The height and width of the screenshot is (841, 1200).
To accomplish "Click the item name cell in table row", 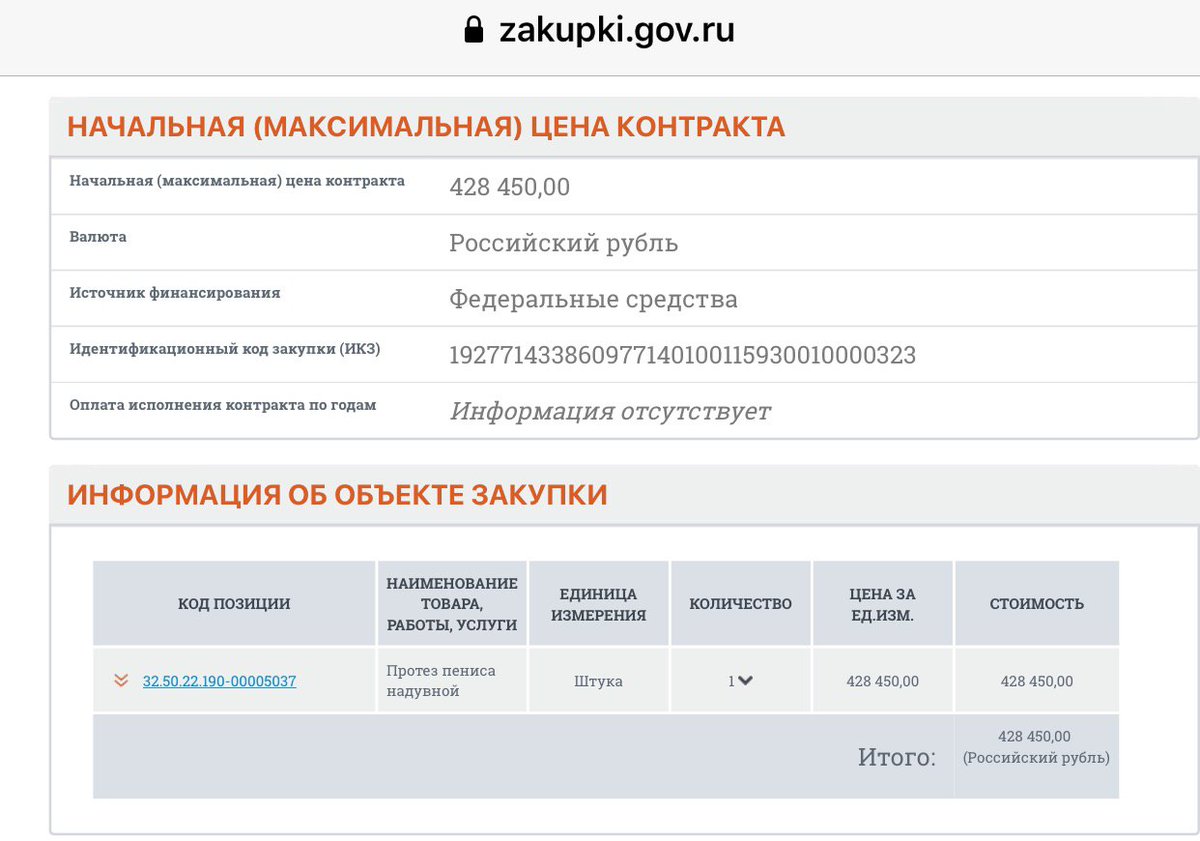I will (x=452, y=681).
